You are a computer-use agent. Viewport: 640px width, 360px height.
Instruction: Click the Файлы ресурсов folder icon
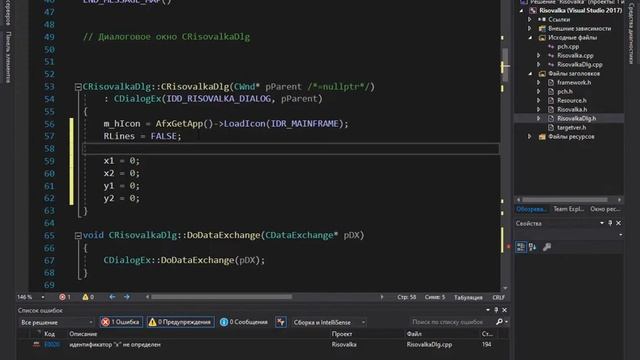click(x=542, y=136)
